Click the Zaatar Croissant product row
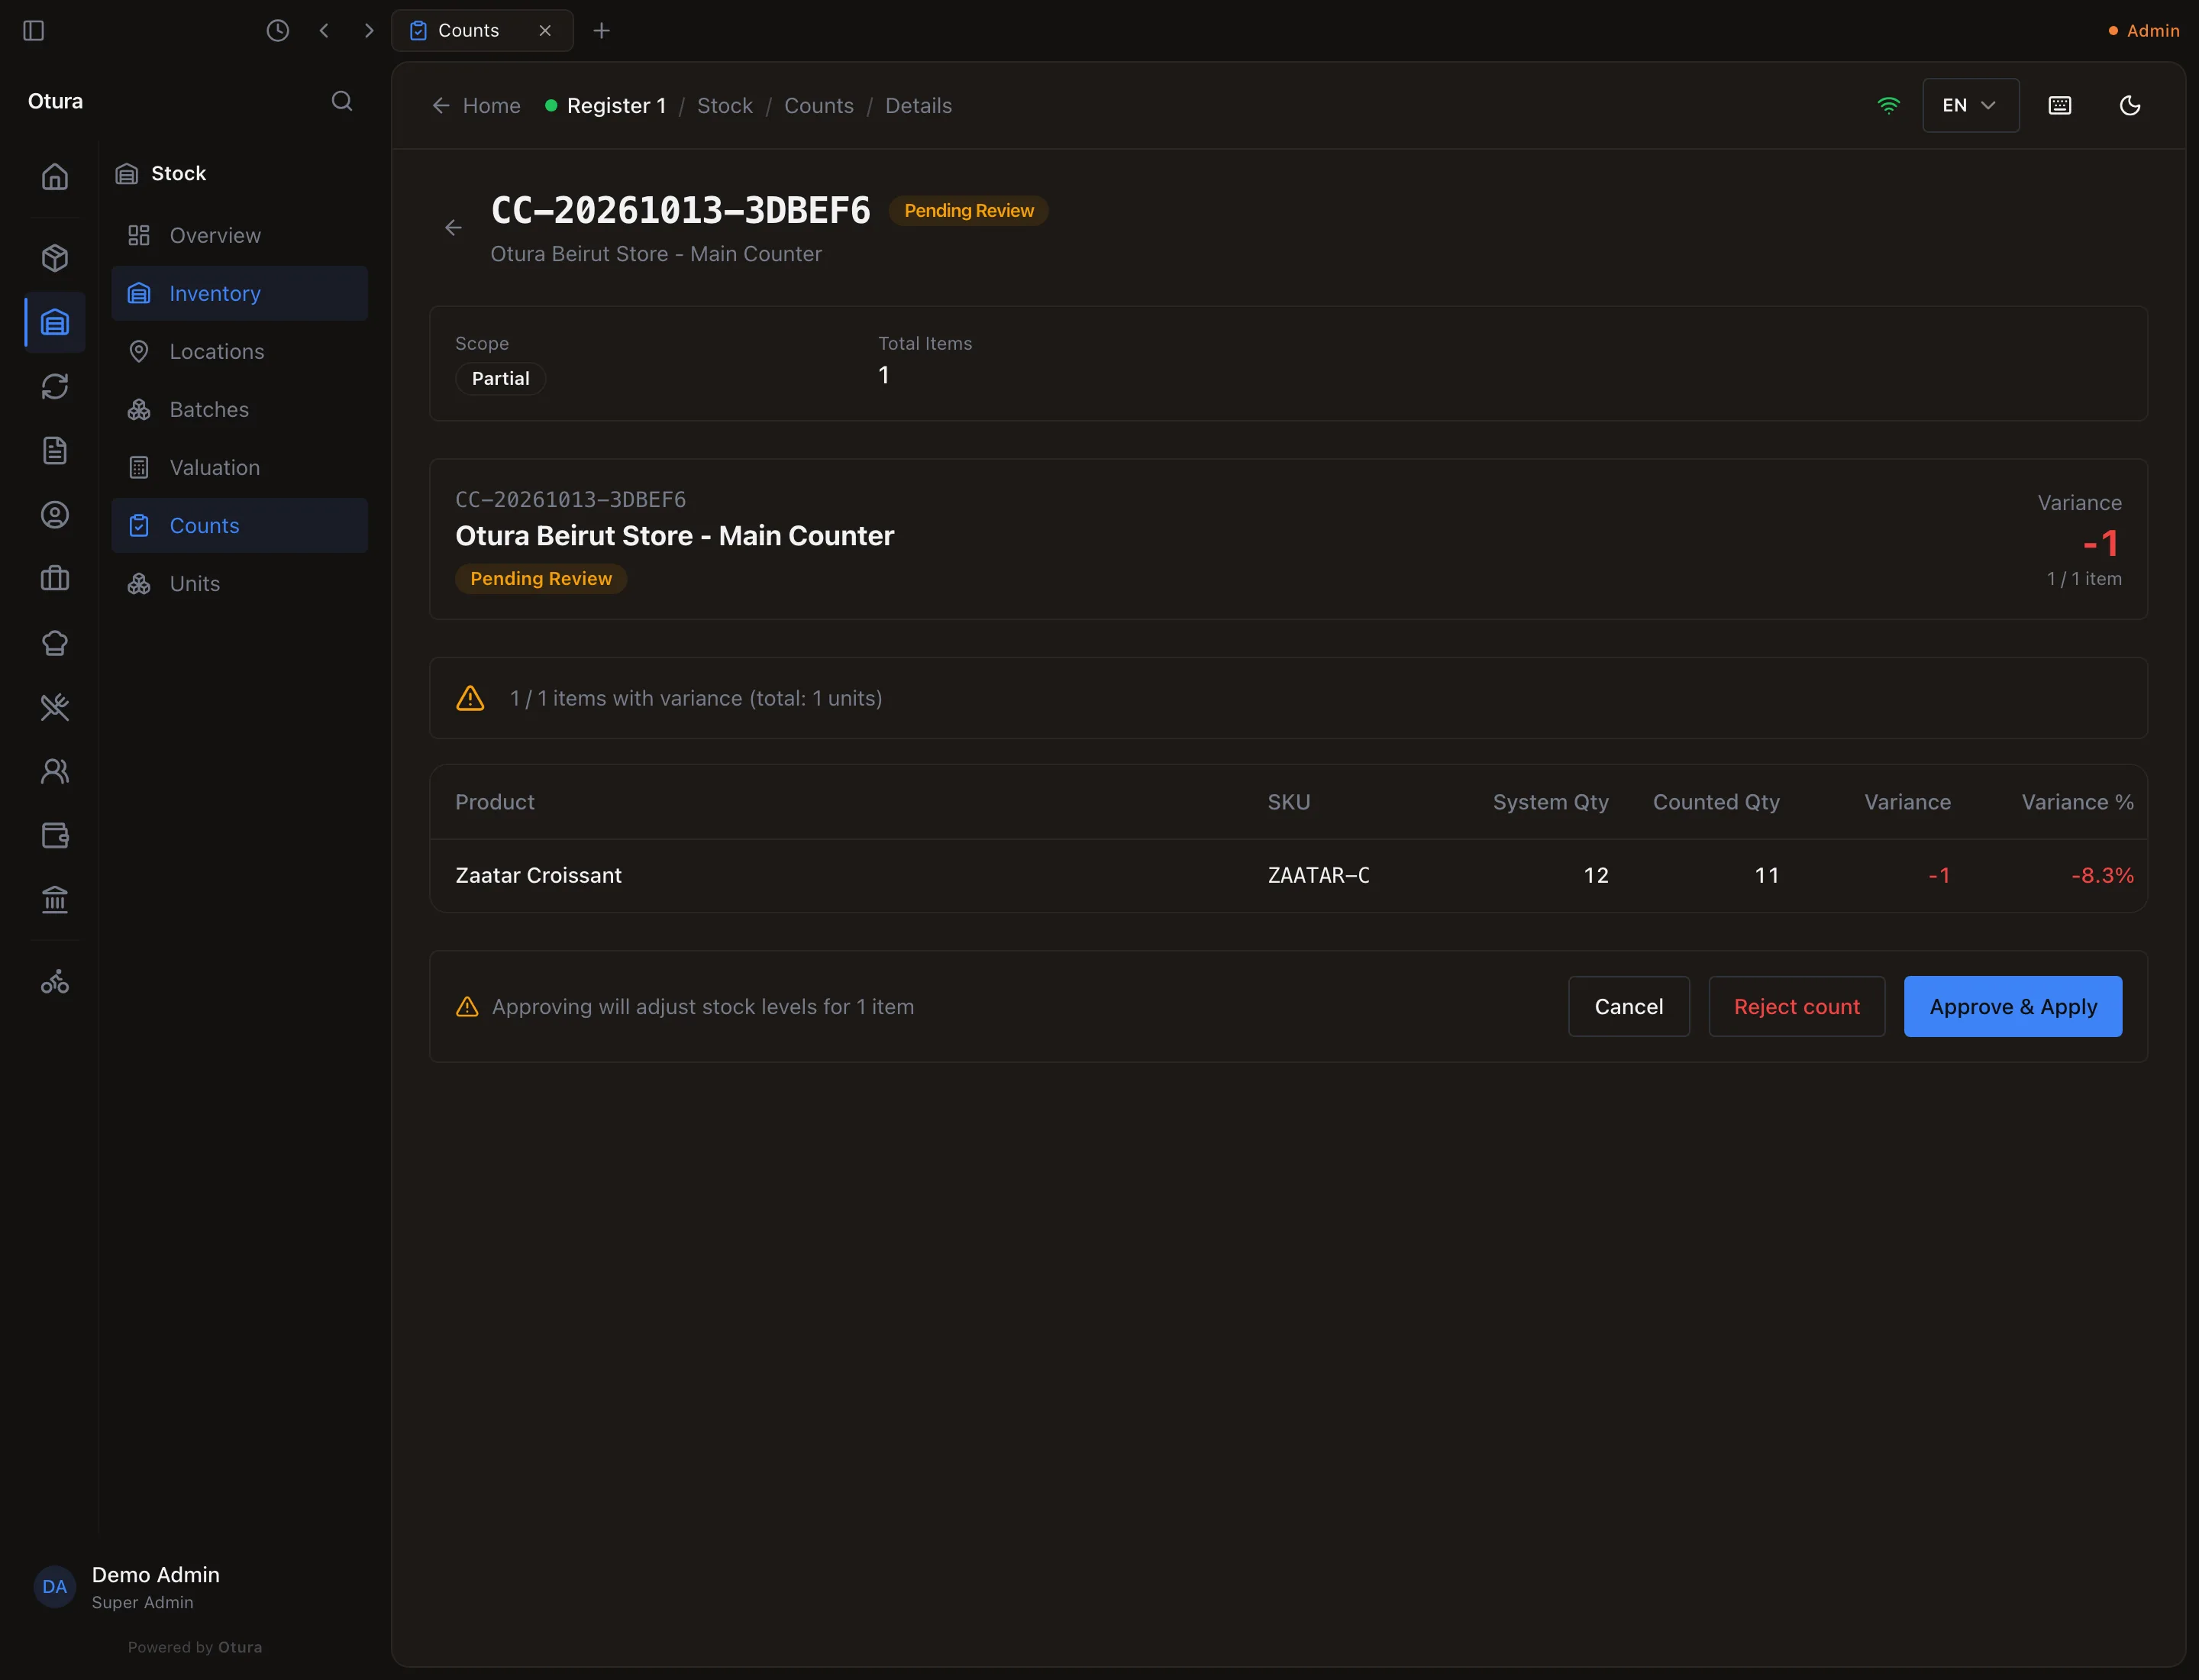 (x=1288, y=876)
